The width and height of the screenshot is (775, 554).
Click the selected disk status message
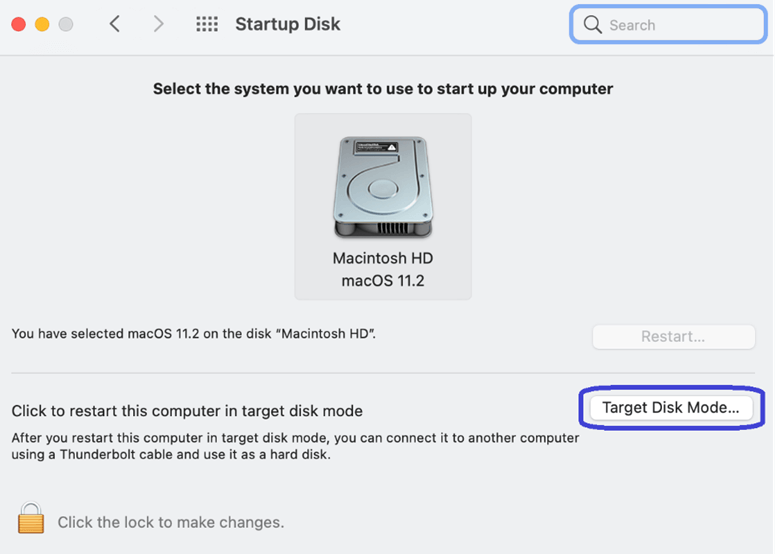(194, 334)
